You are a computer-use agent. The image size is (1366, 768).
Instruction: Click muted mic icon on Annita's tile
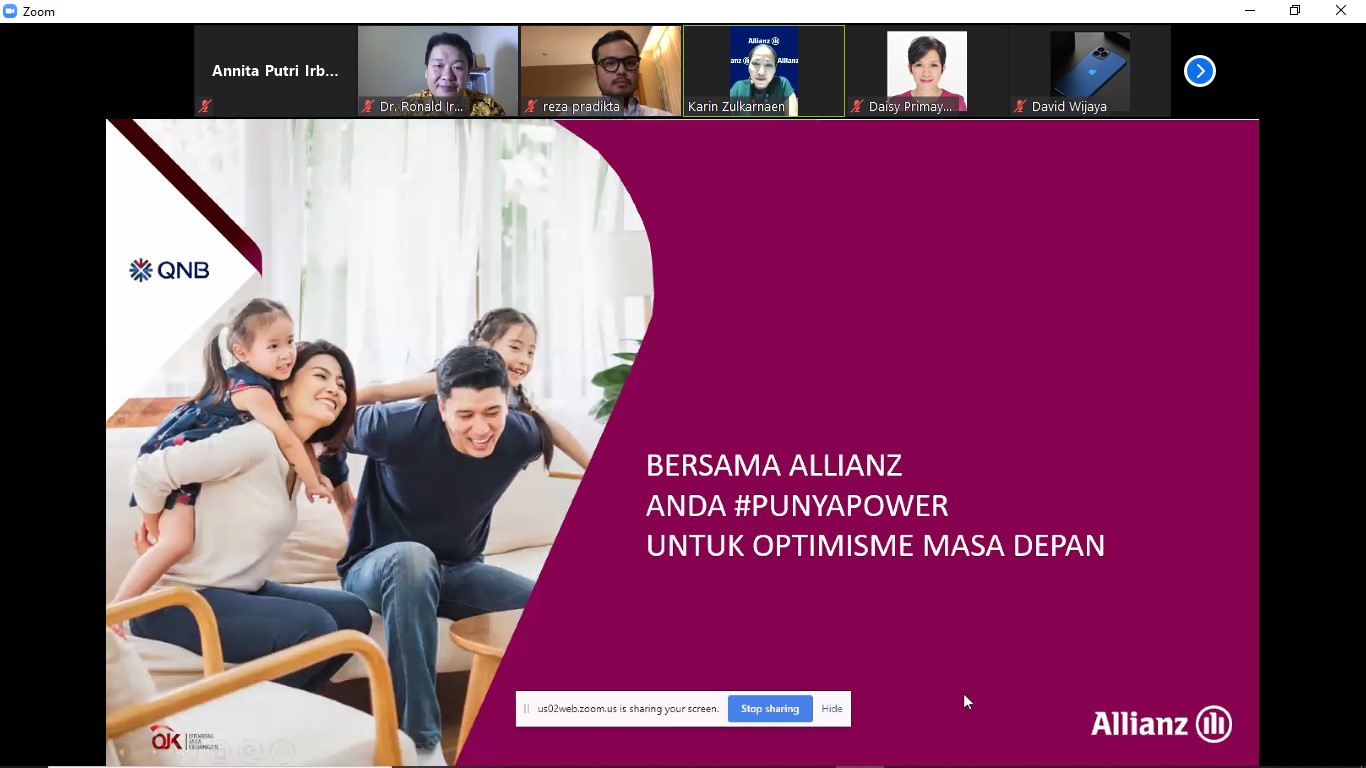tap(205, 106)
